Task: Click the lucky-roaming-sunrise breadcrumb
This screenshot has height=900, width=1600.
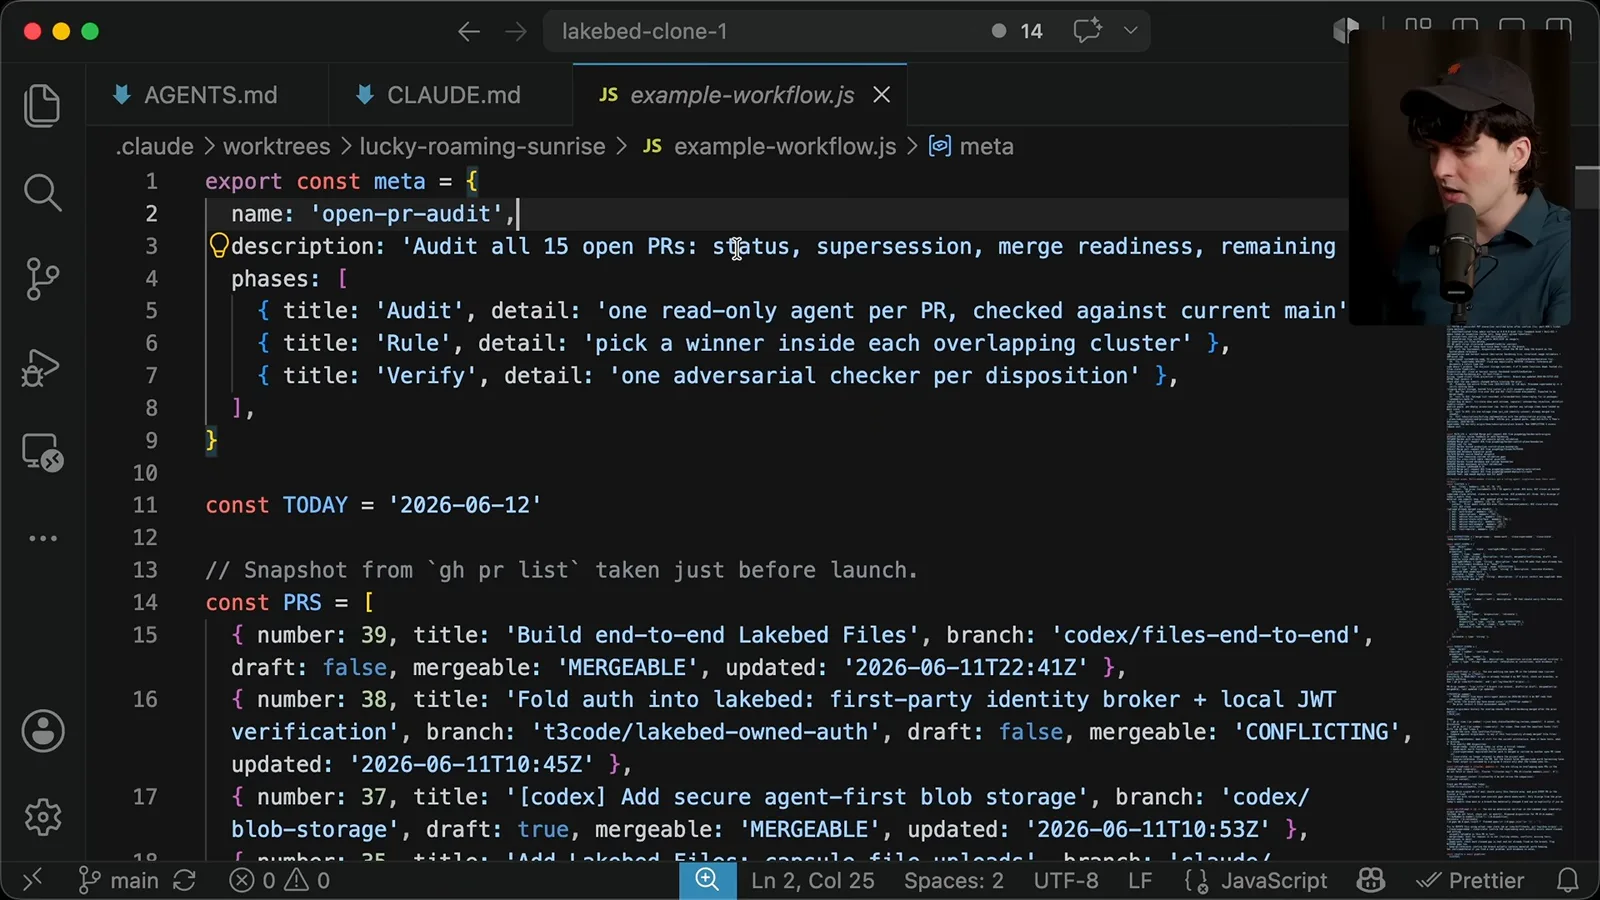Action: tap(482, 146)
